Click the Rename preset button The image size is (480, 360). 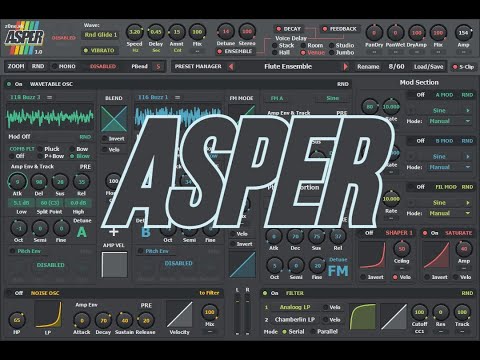click(x=368, y=67)
